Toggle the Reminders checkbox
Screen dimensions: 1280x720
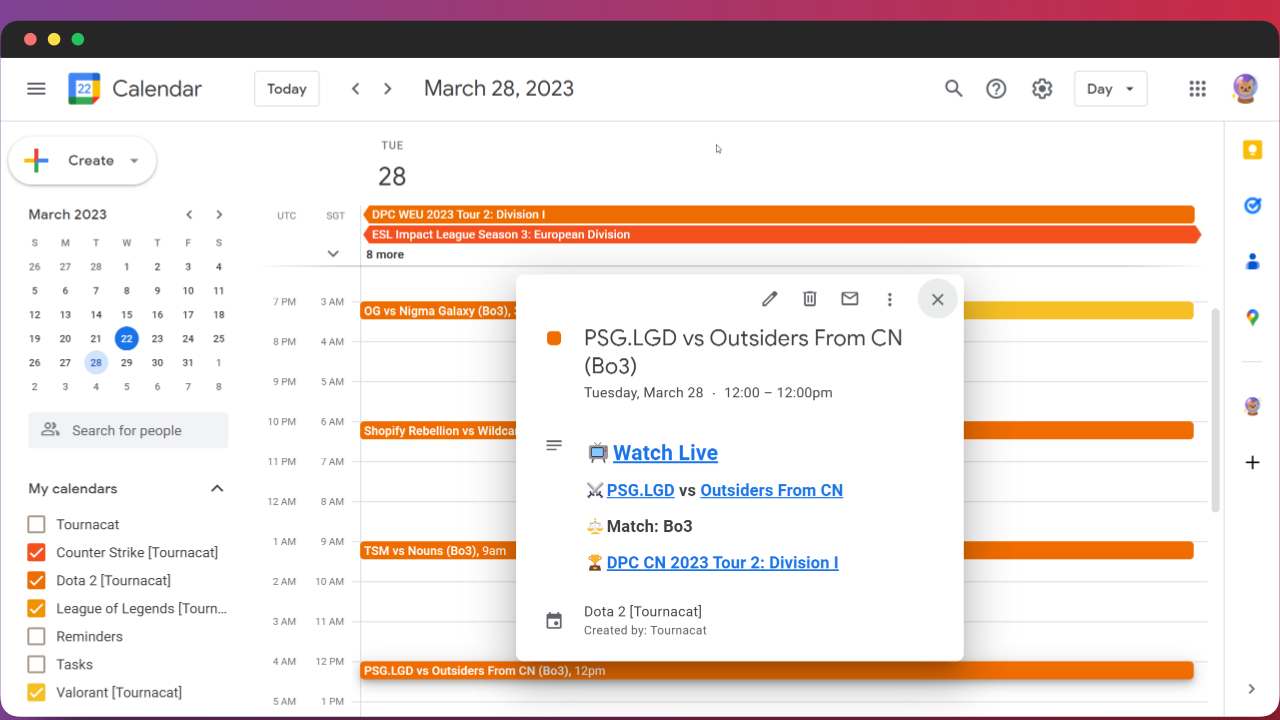37,636
